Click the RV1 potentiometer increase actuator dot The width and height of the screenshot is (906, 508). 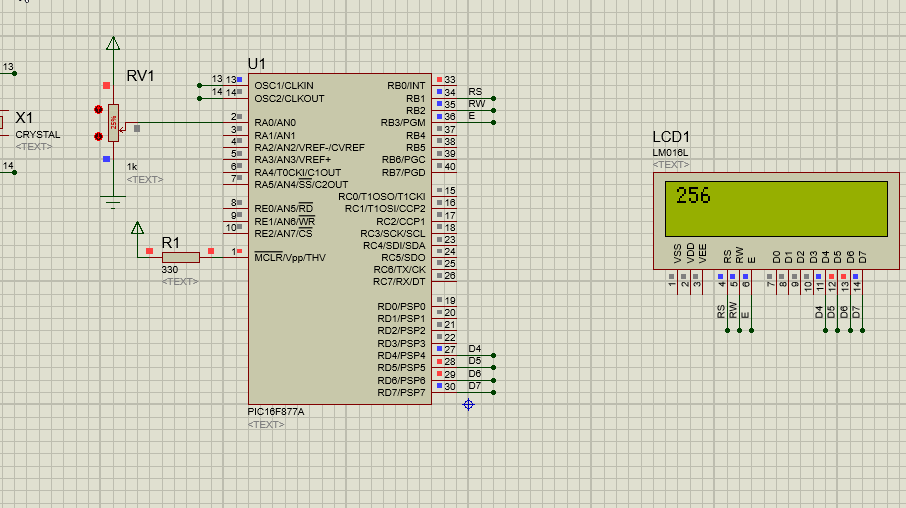[98, 109]
